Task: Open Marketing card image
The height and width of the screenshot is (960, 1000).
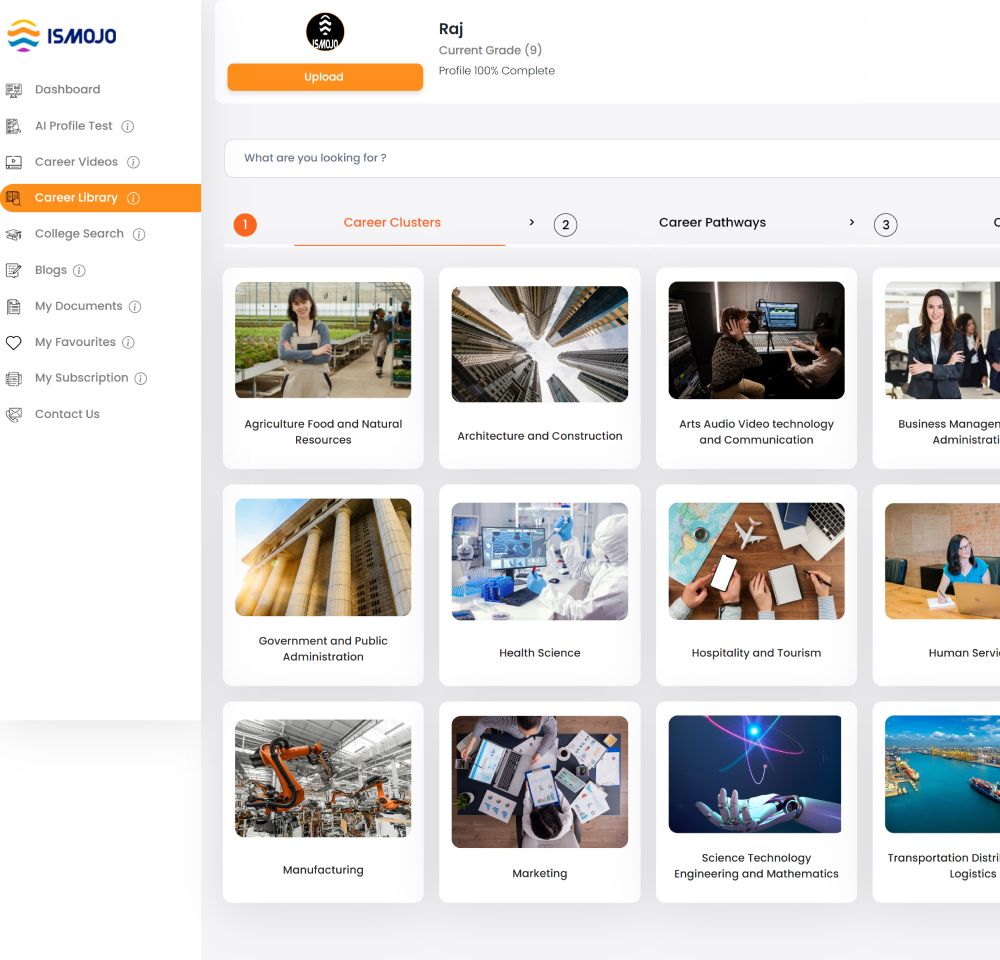Action: point(540,781)
